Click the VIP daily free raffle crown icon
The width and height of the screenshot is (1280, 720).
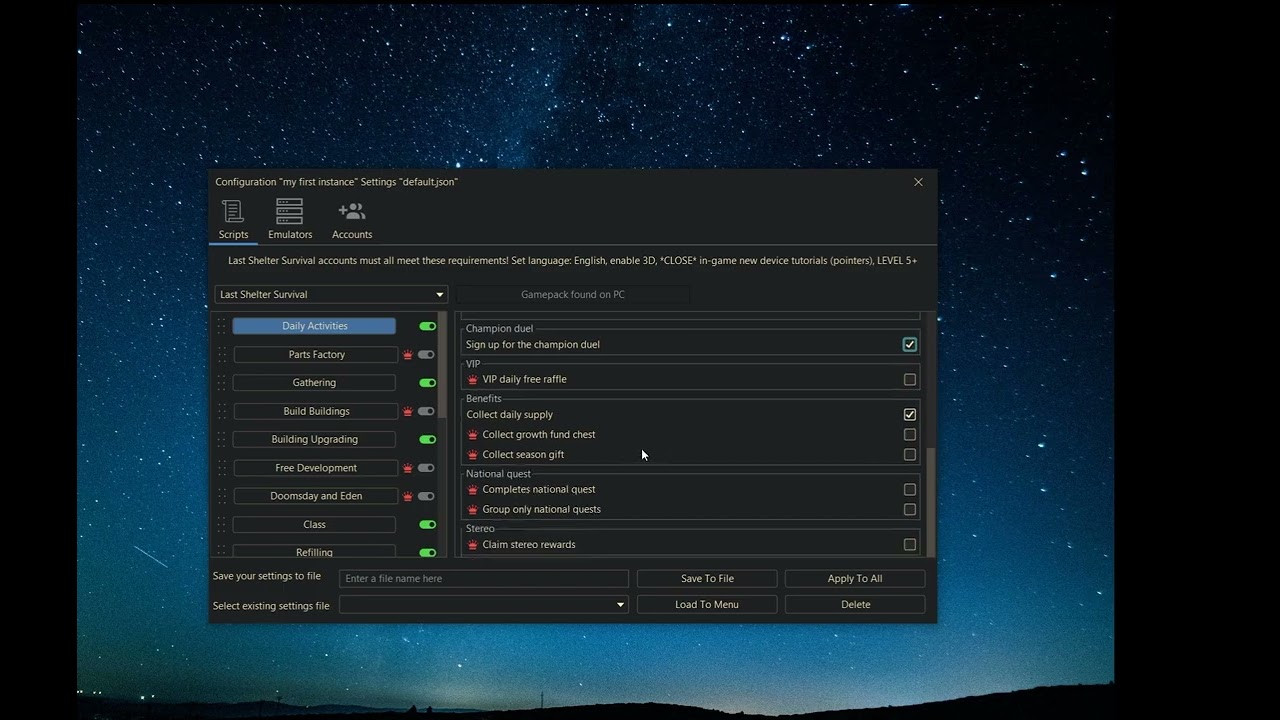point(473,379)
